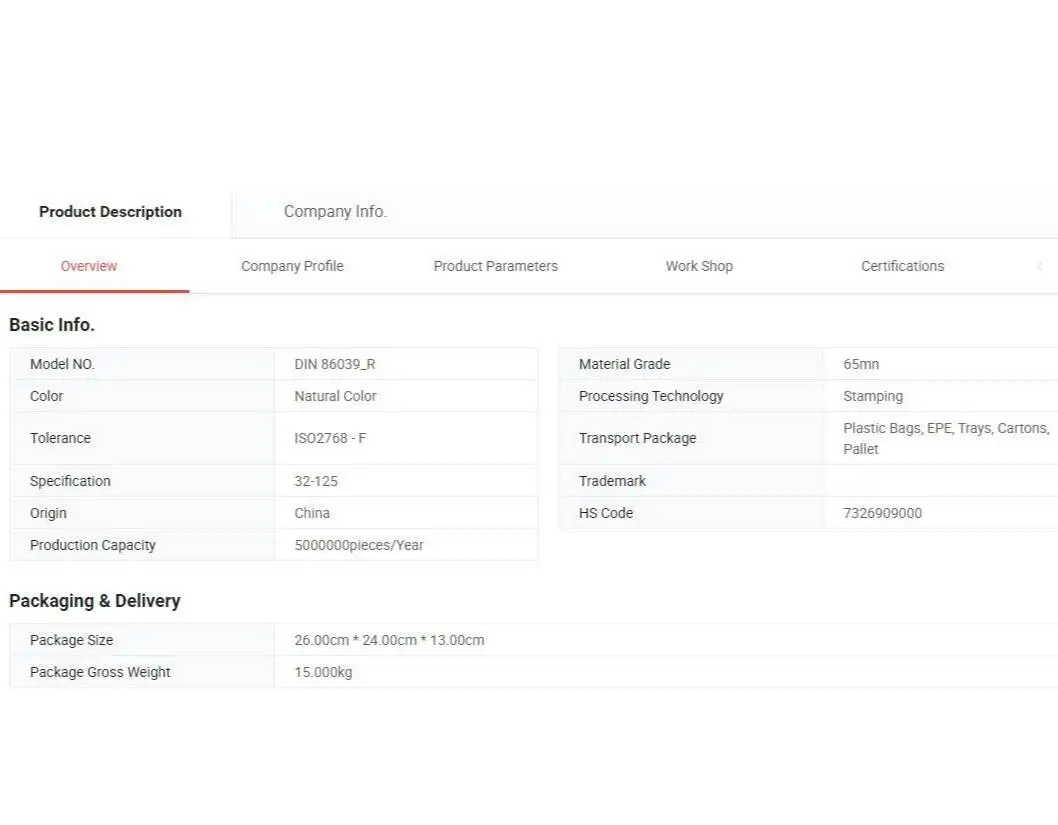
Task: Click the Basic Info. heading
Action: click(52, 325)
